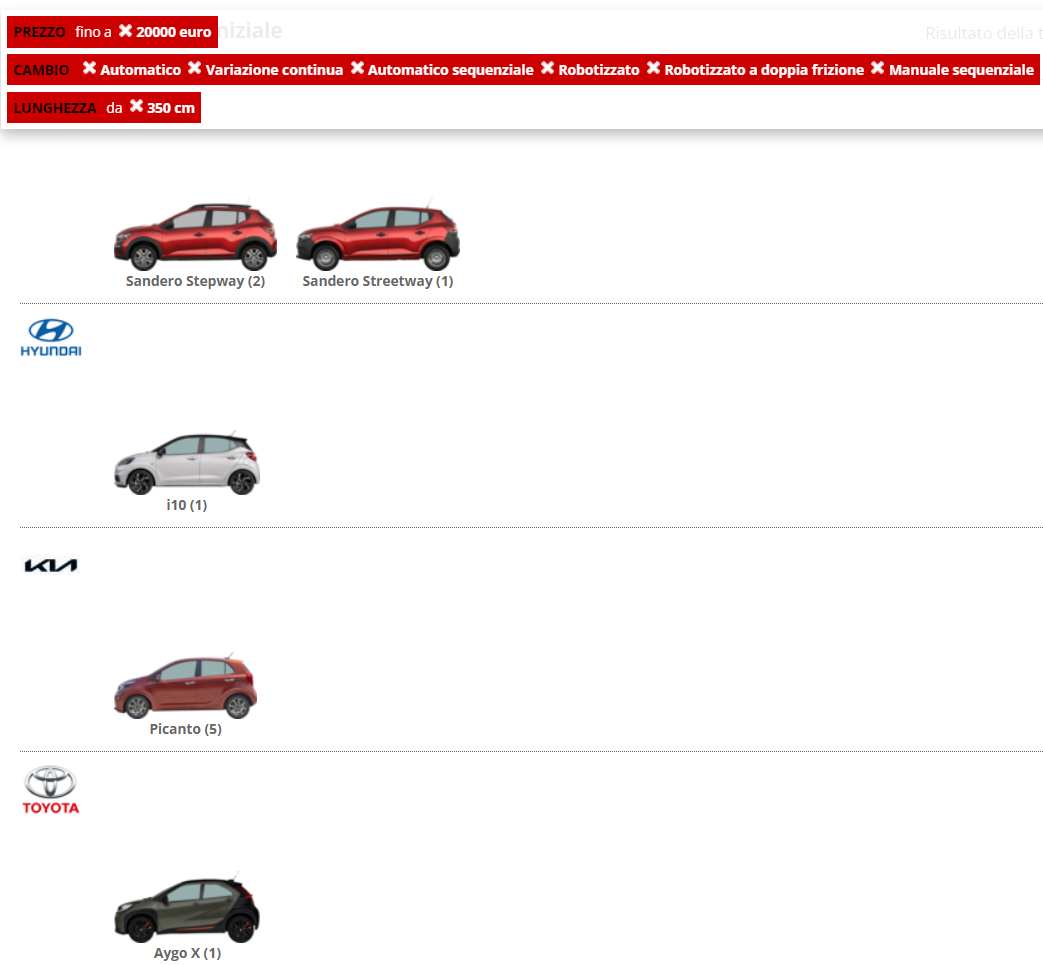Click the Automatico filter text
Screen dimensions: 1043x965
click(140, 70)
